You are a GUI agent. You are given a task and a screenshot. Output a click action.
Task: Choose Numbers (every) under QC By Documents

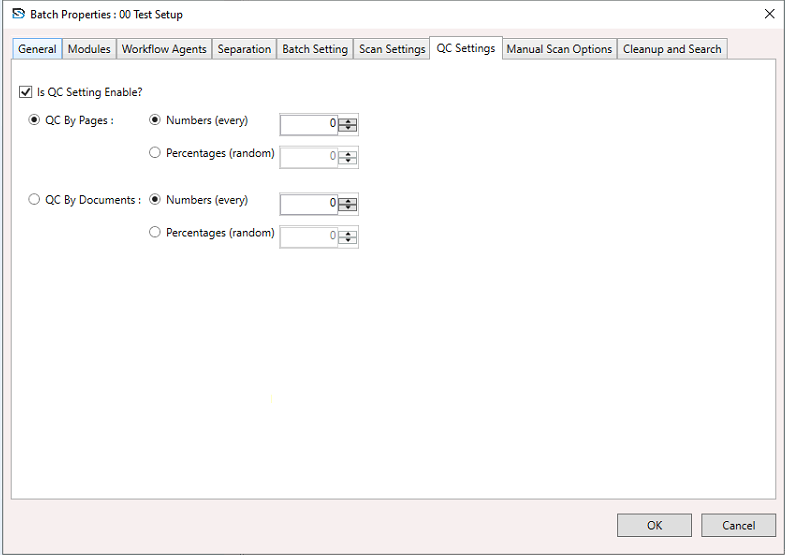click(x=155, y=200)
